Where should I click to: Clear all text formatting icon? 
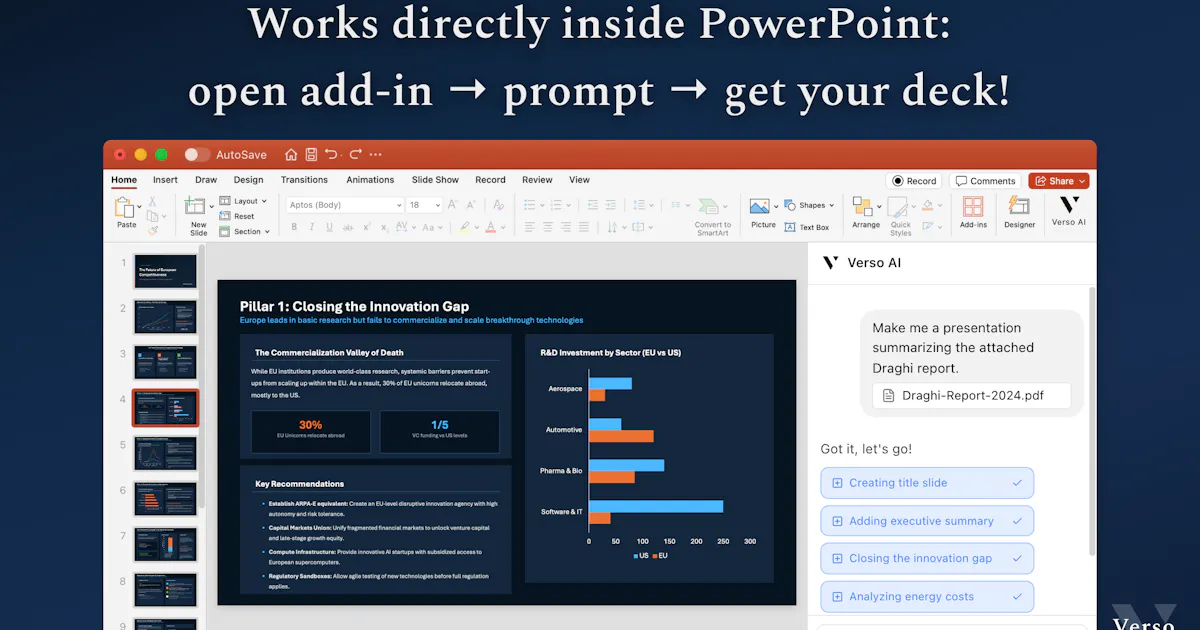click(498, 205)
